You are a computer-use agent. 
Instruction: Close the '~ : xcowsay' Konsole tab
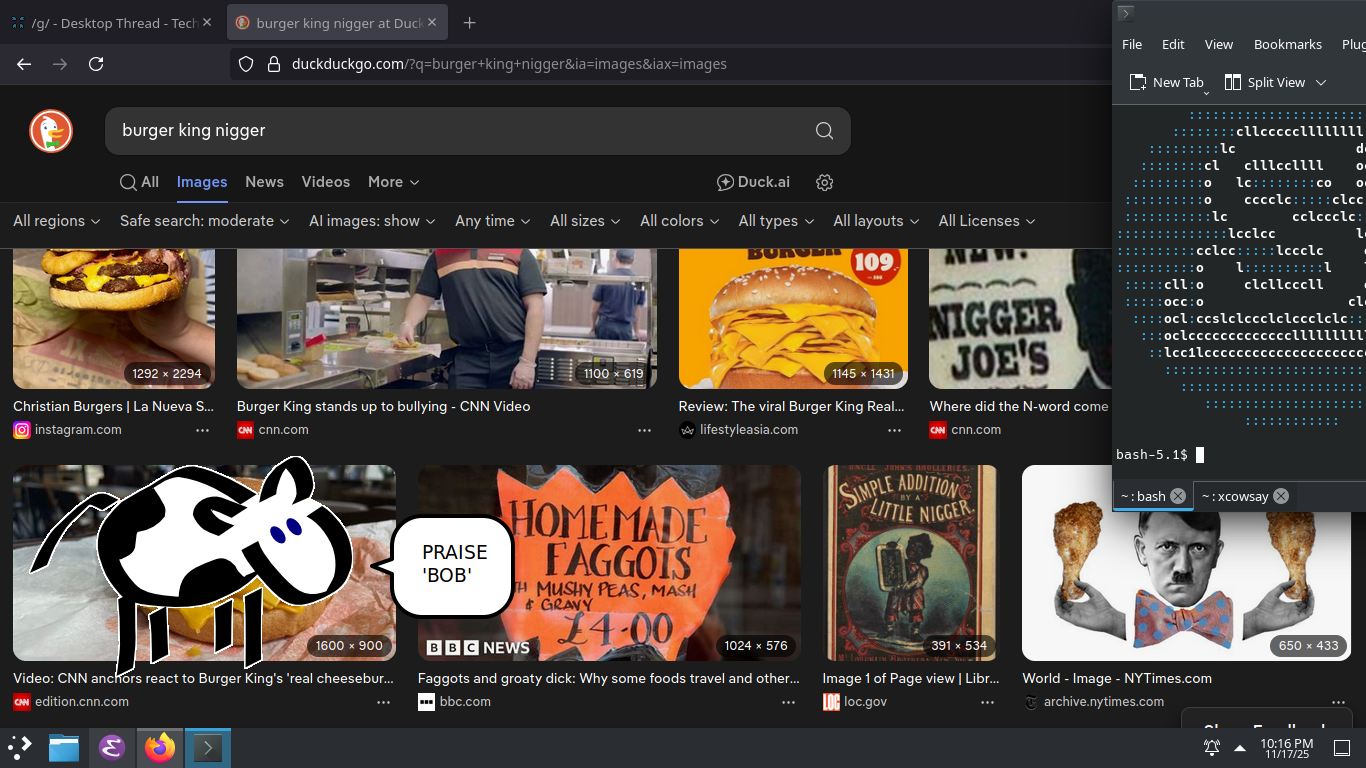coord(1281,496)
